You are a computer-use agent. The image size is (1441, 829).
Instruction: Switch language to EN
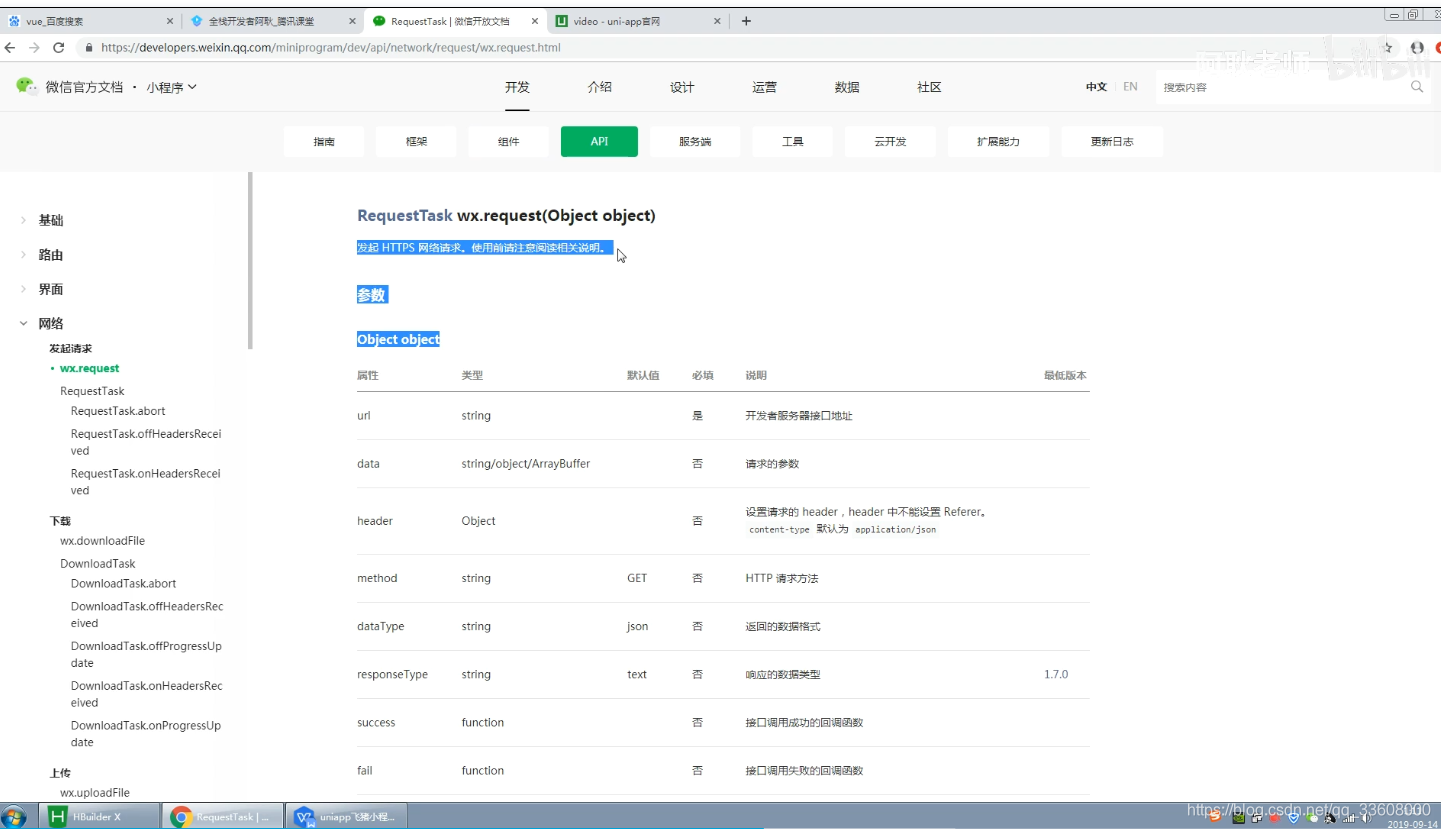[1130, 87]
